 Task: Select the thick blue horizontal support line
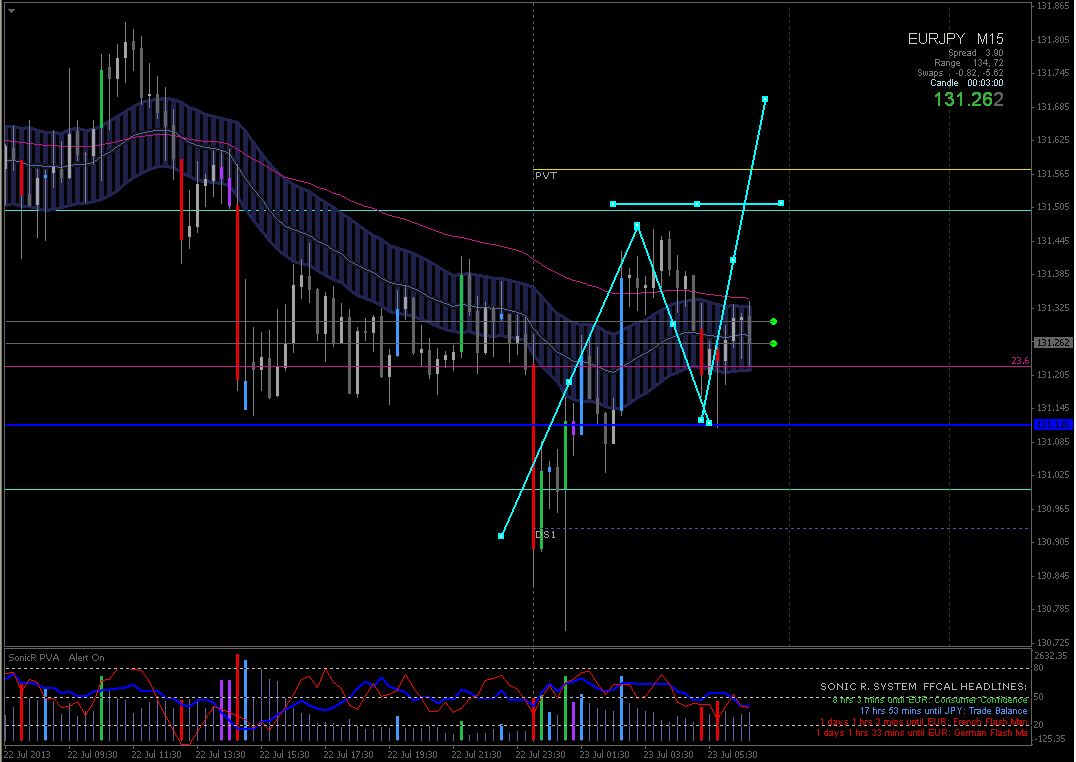pos(300,425)
